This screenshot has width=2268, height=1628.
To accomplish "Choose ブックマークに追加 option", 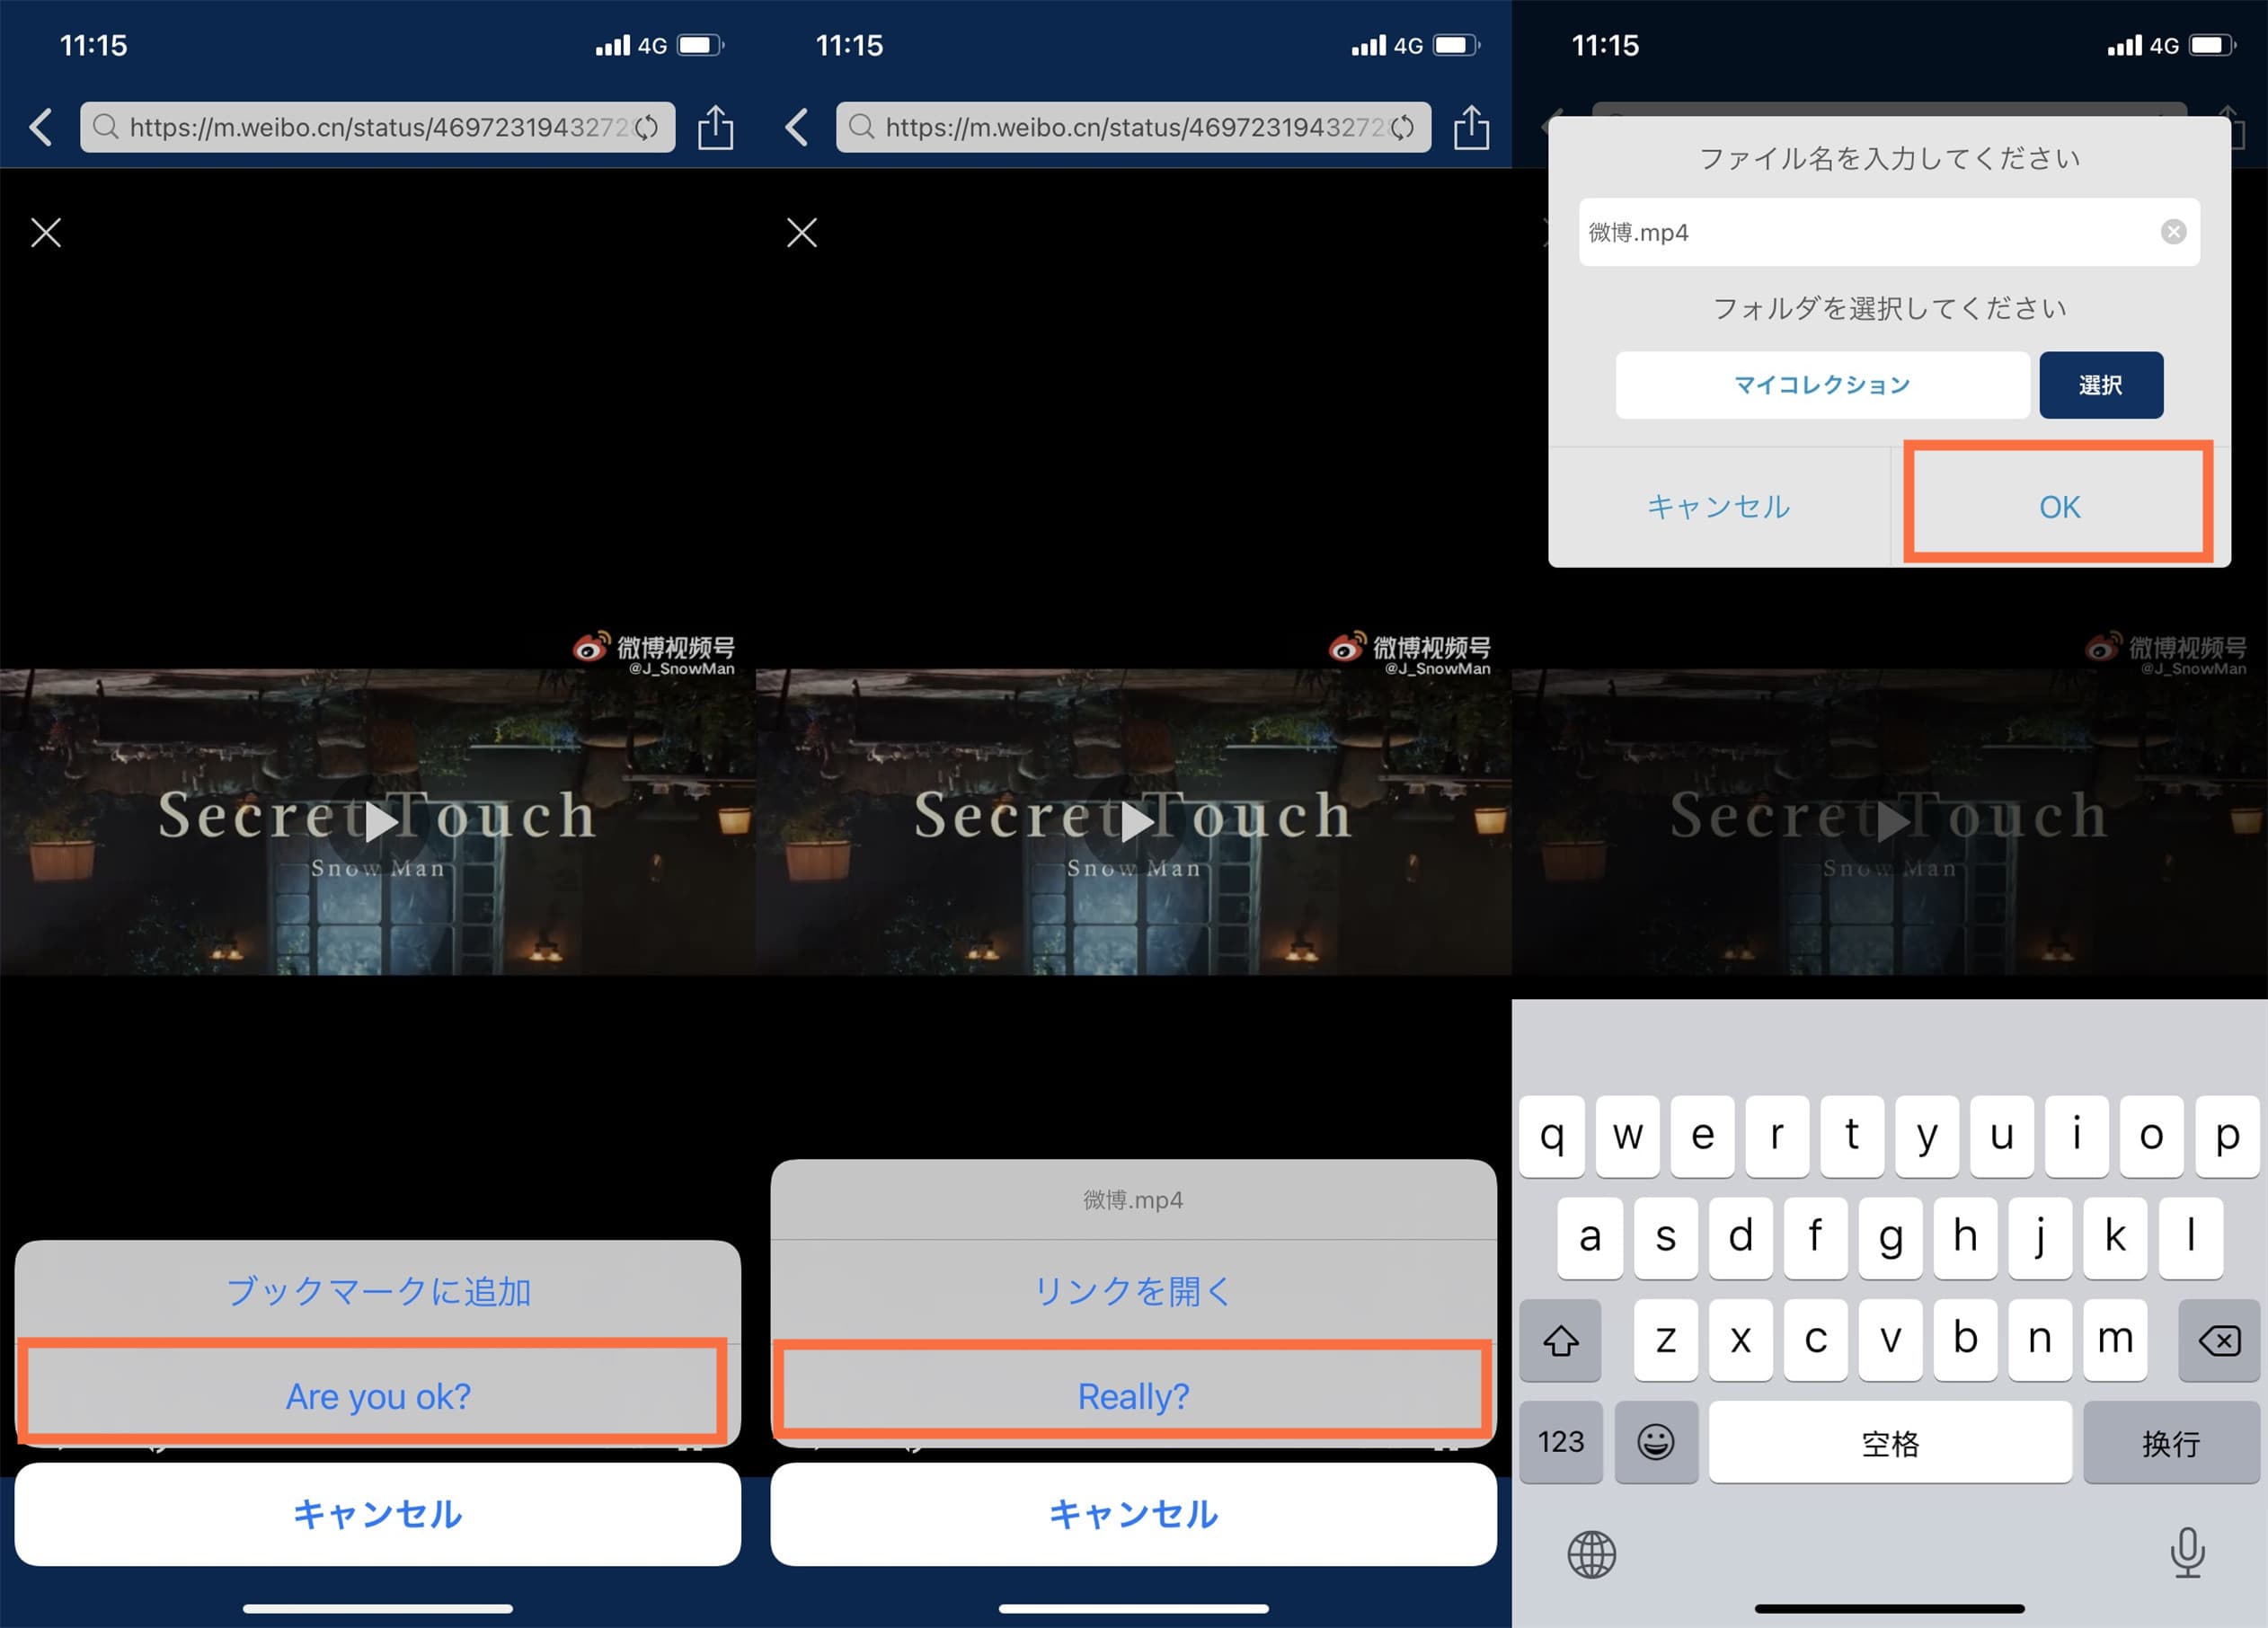I will 378,1290.
